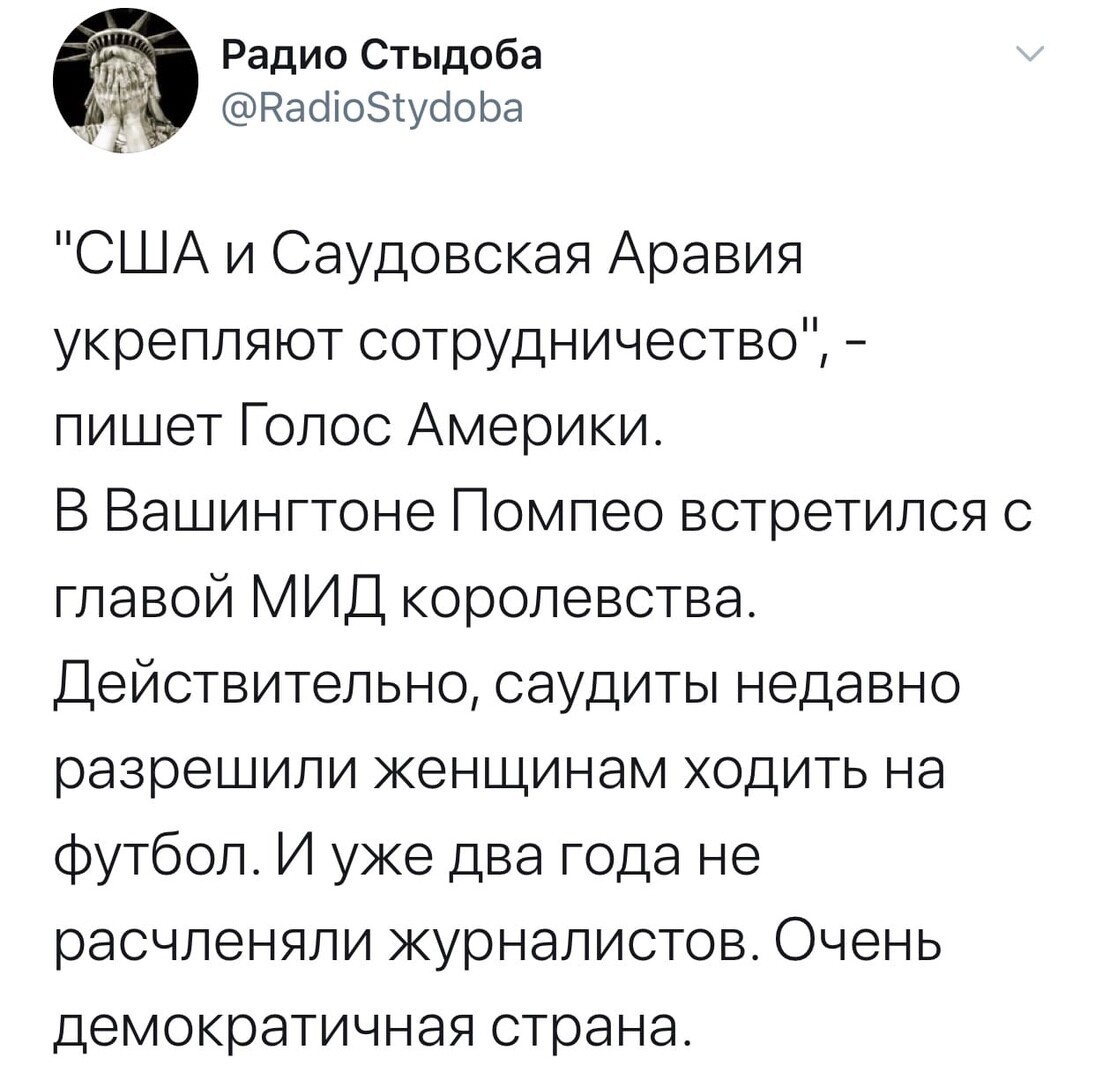The width and height of the screenshot is (1095, 1080).
Task: Expand the tweet options chevron
Action: click(x=1029, y=54)
